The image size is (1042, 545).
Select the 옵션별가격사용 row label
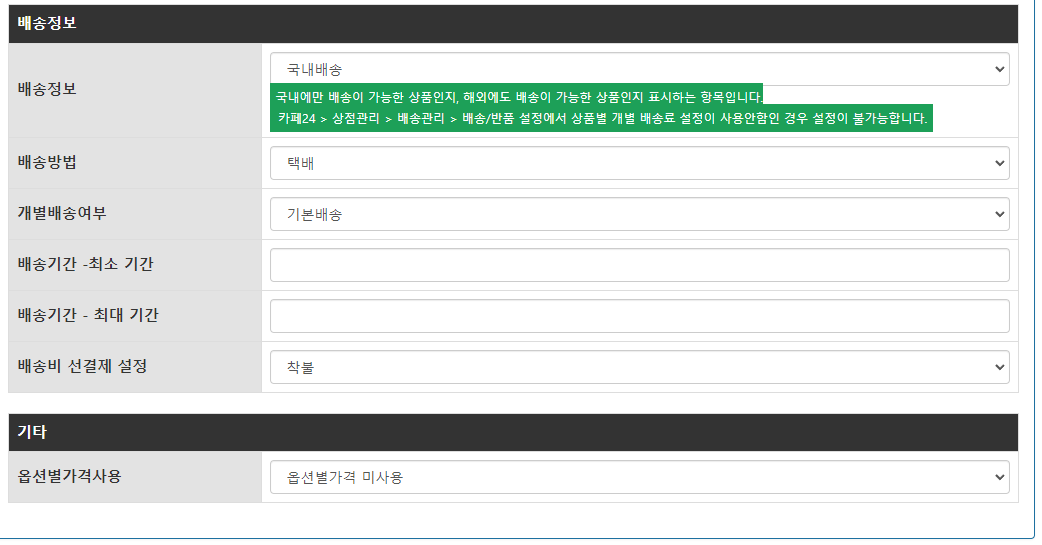pyautogui.click(x=69, y=477)
